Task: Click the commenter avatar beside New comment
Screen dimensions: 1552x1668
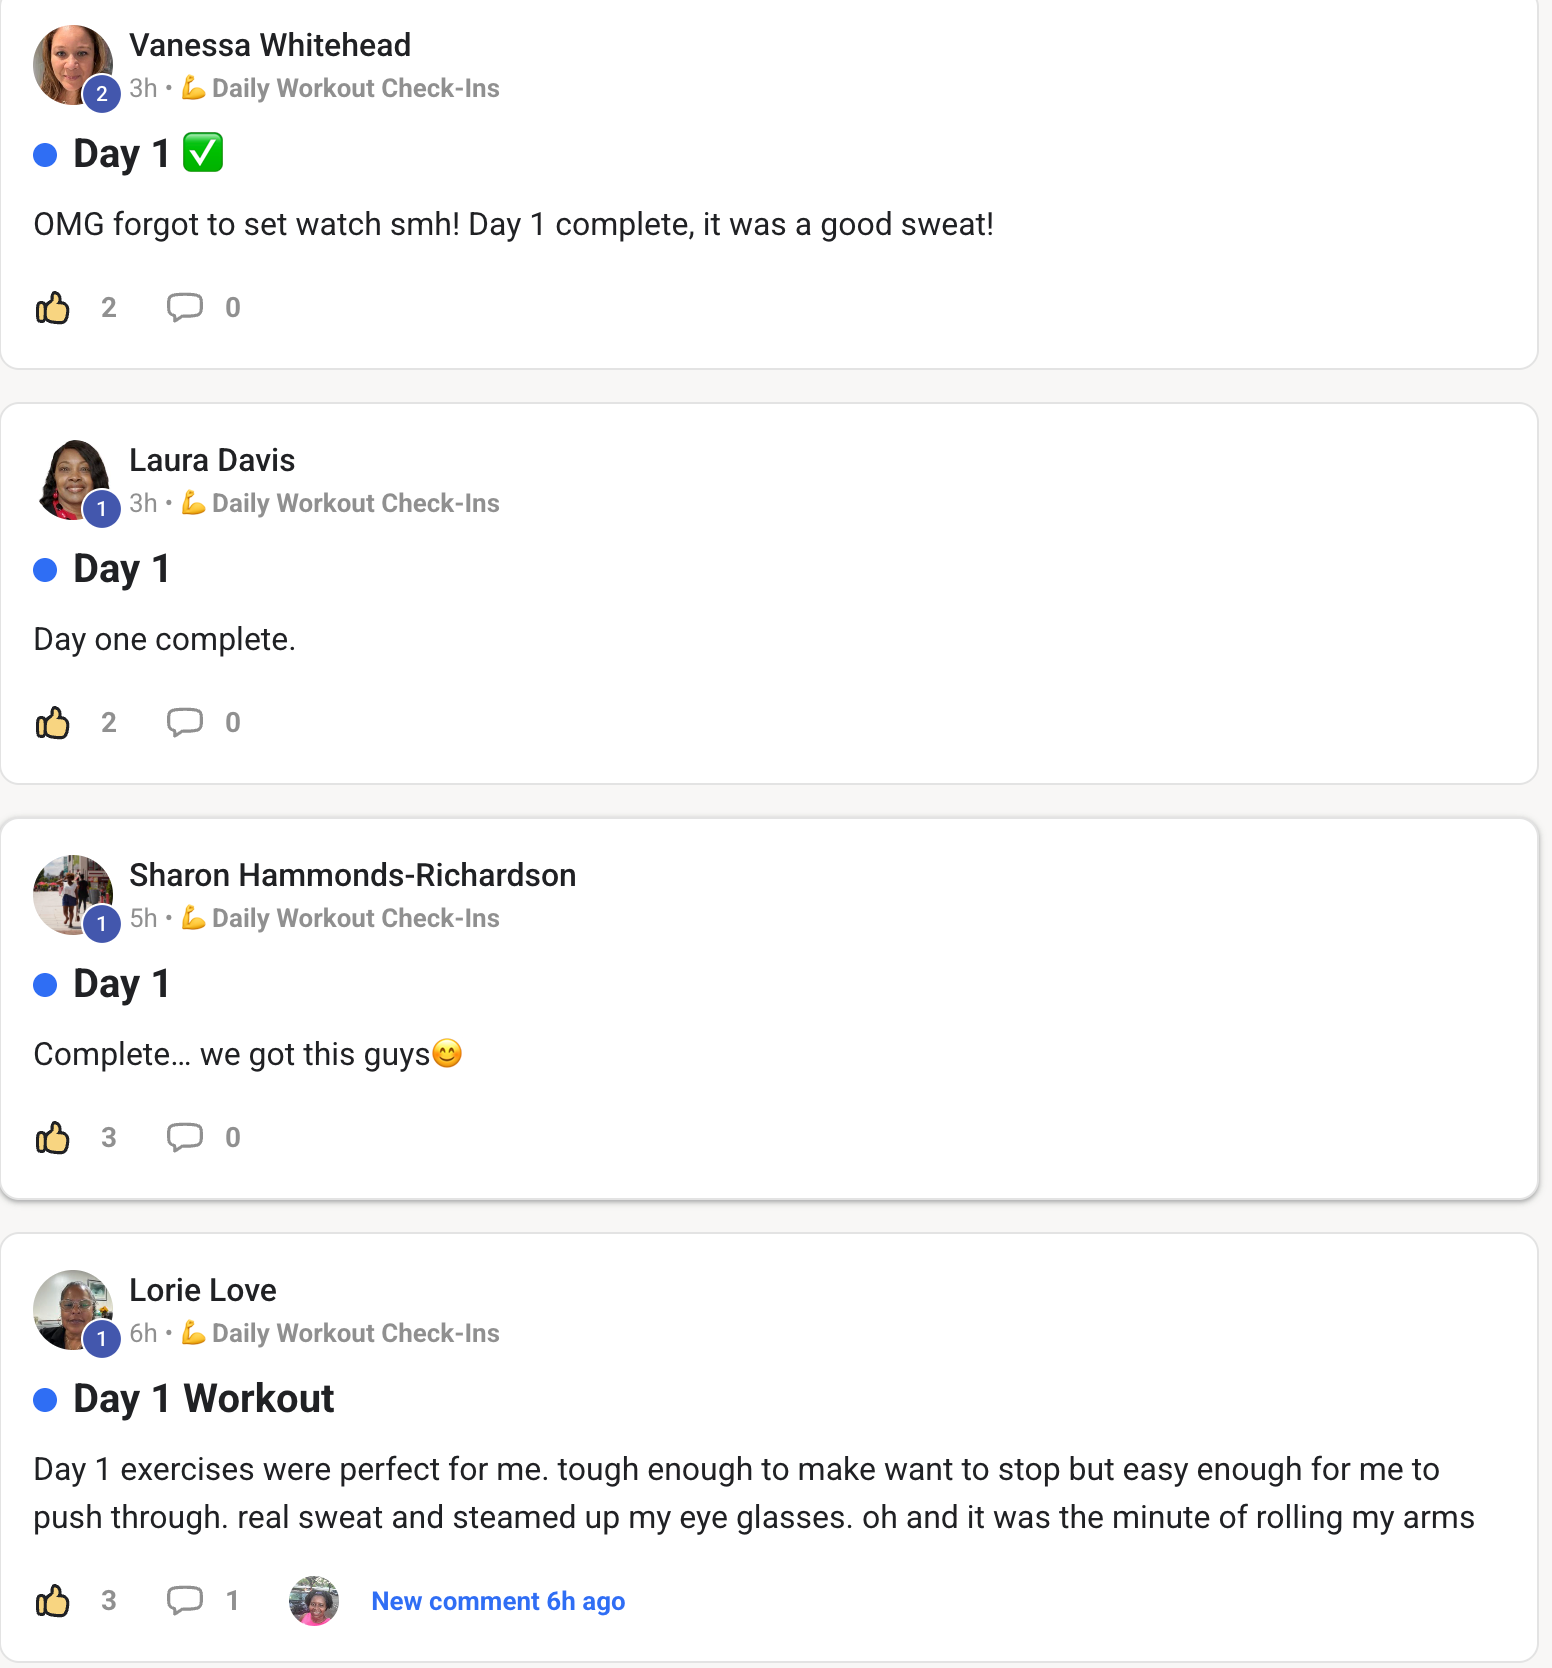Action: [x=314, y=1601]
